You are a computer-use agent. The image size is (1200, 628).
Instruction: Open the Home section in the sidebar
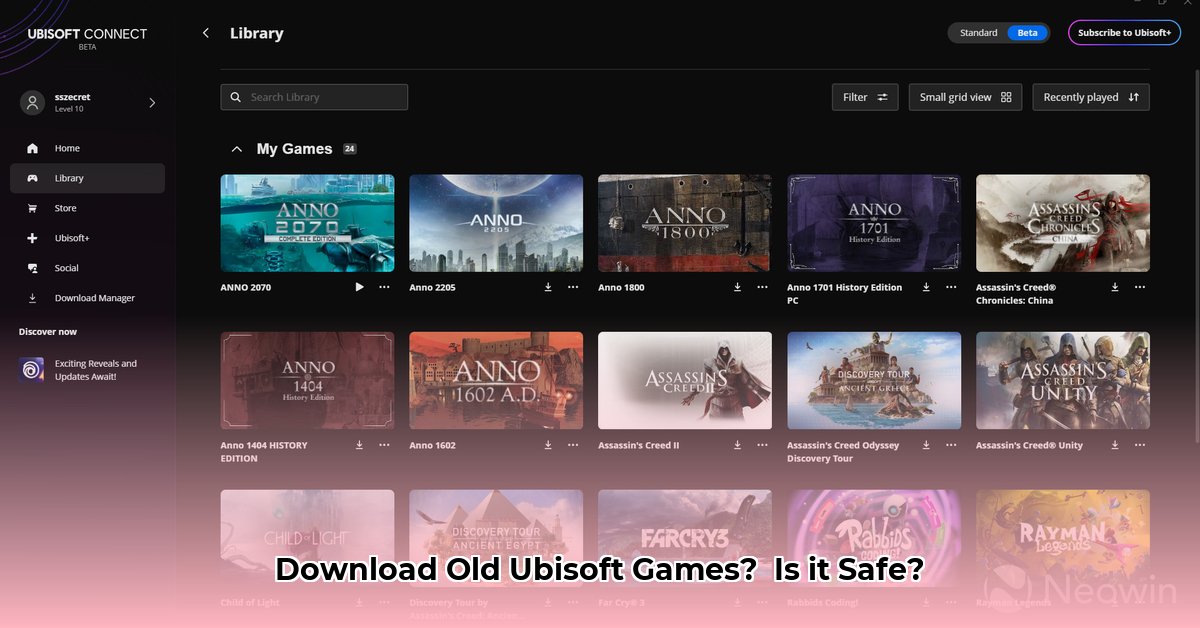click(66, 147)
